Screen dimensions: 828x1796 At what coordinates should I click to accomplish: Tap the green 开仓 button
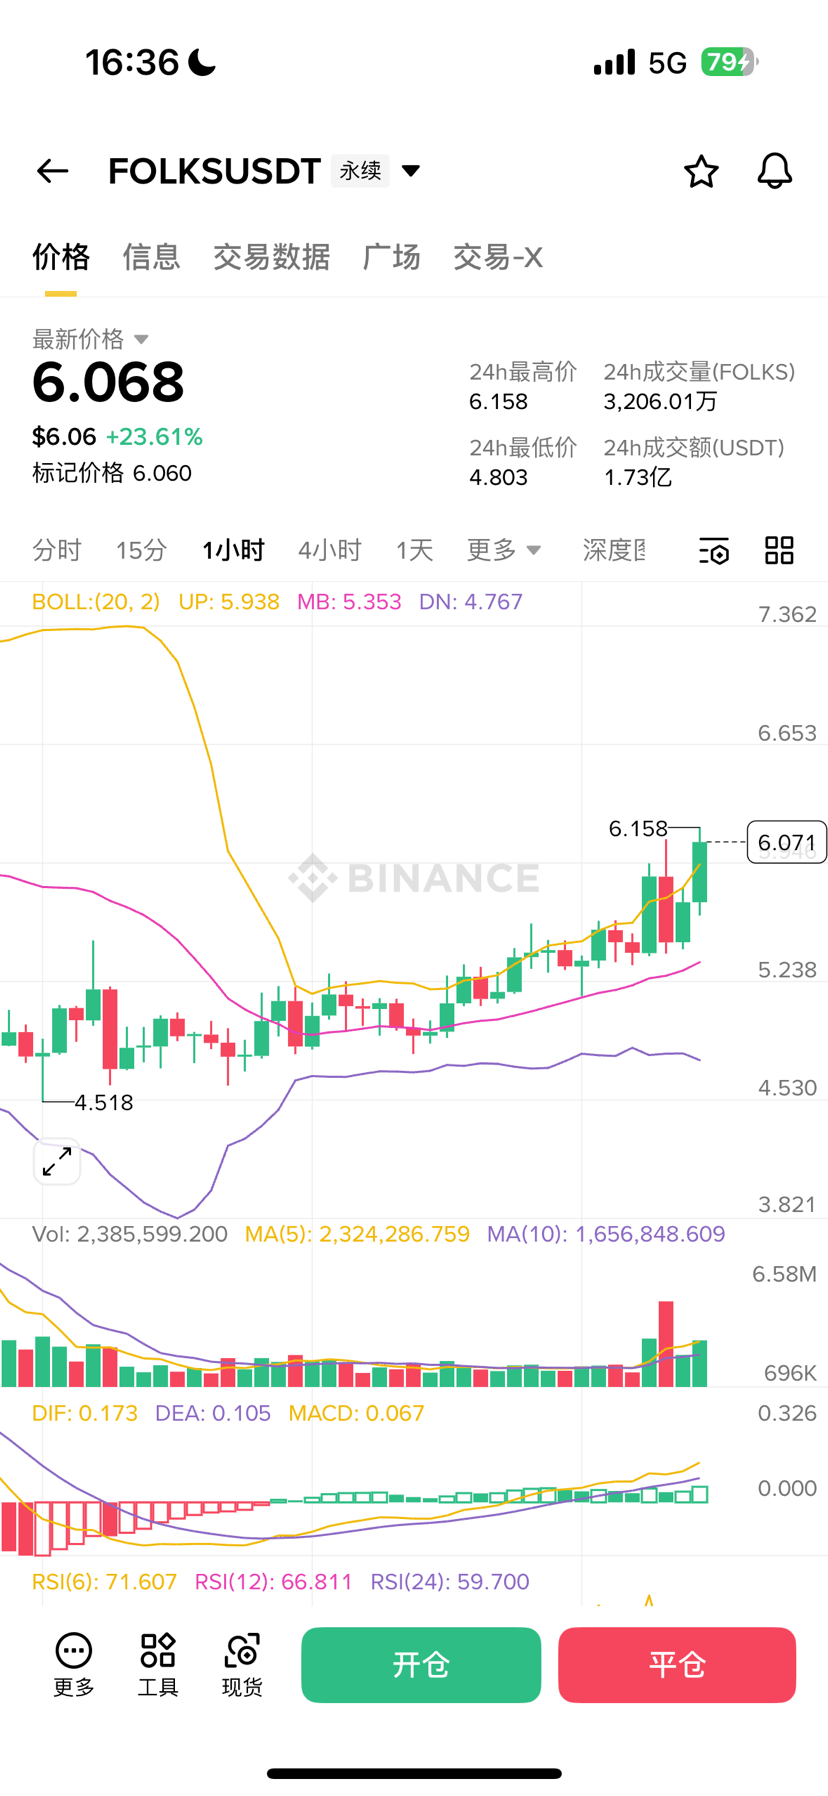[421, 1665]
